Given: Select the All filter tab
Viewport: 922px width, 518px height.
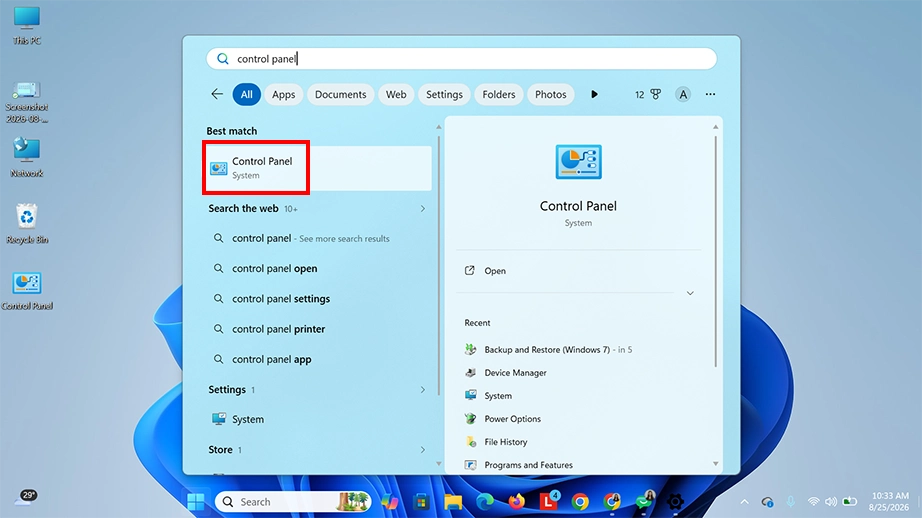Looking at the screenshot, I should pyautogui.click(x=246, y=94).
